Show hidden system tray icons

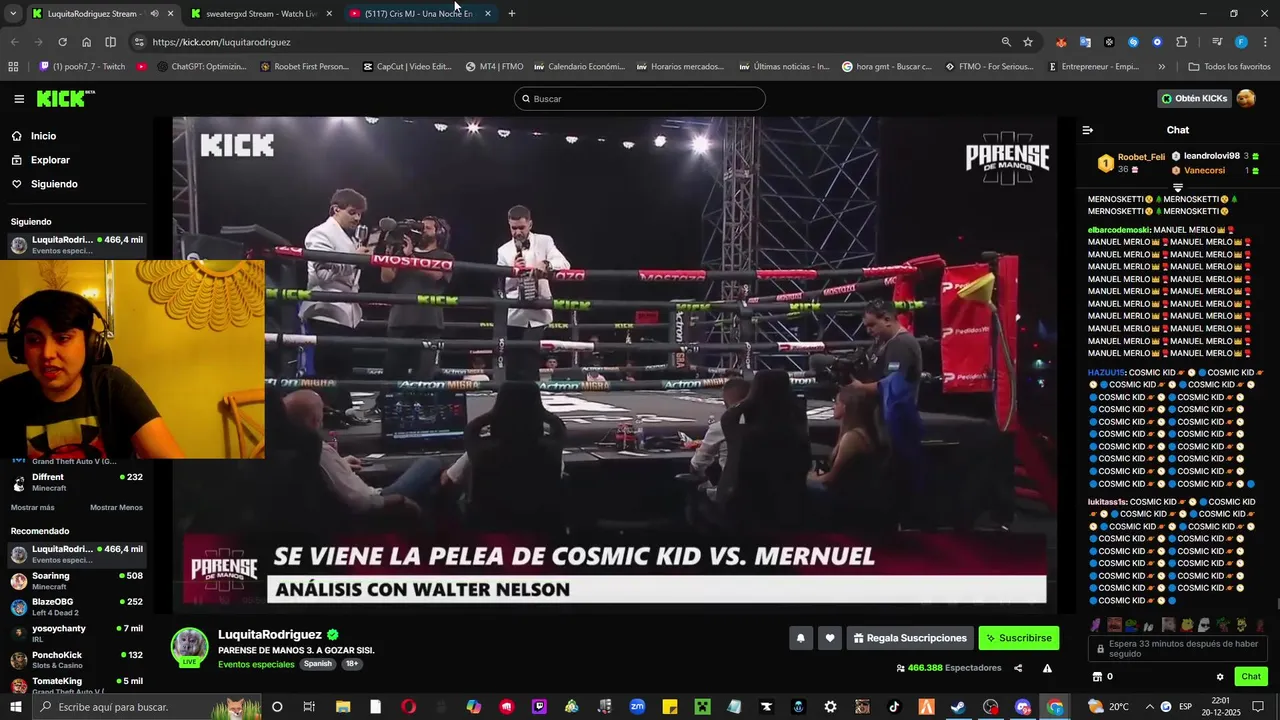pyautogui.click(x=1149, y=707)
